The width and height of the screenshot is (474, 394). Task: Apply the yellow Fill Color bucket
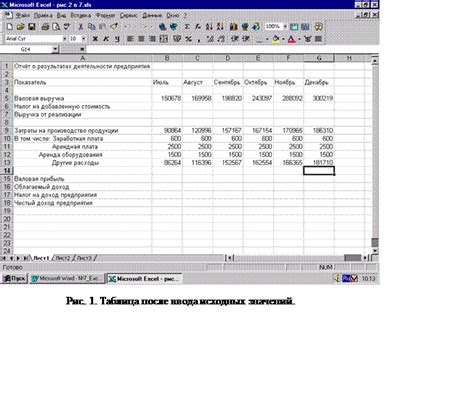[x=276, y=39]
